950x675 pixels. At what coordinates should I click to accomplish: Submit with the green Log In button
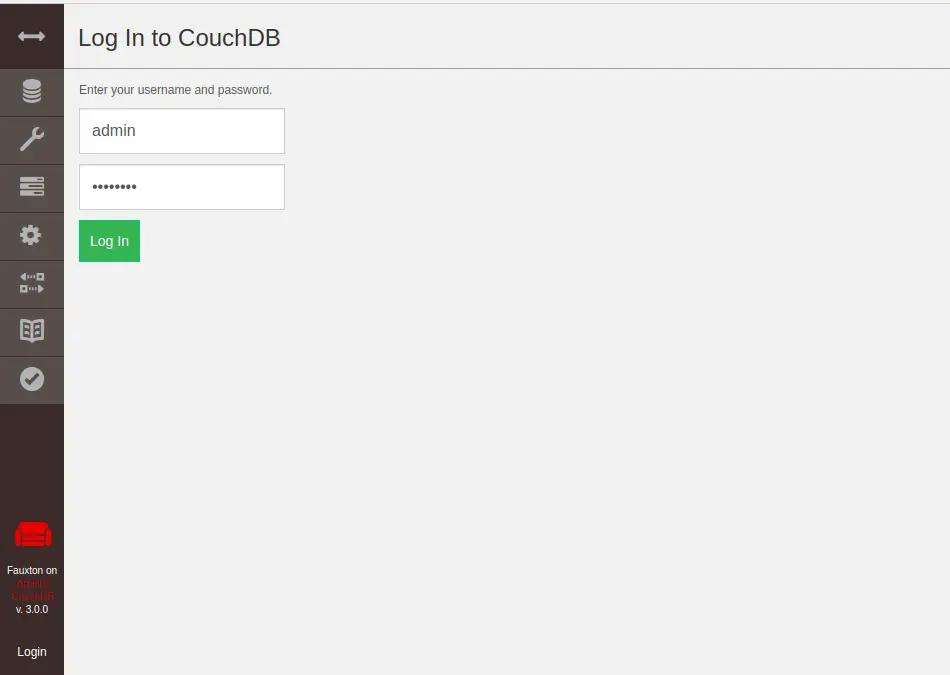point(109,241)
